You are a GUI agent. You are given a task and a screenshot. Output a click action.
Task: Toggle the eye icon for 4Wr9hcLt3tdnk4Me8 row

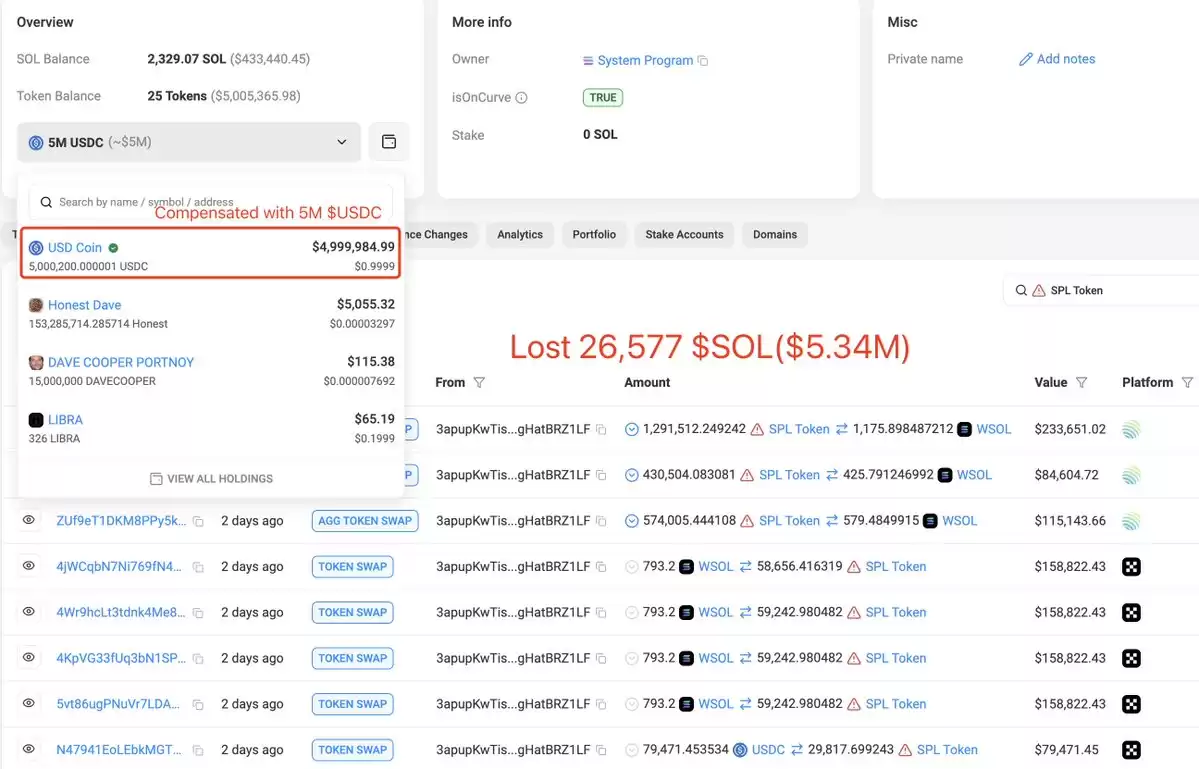28,612
